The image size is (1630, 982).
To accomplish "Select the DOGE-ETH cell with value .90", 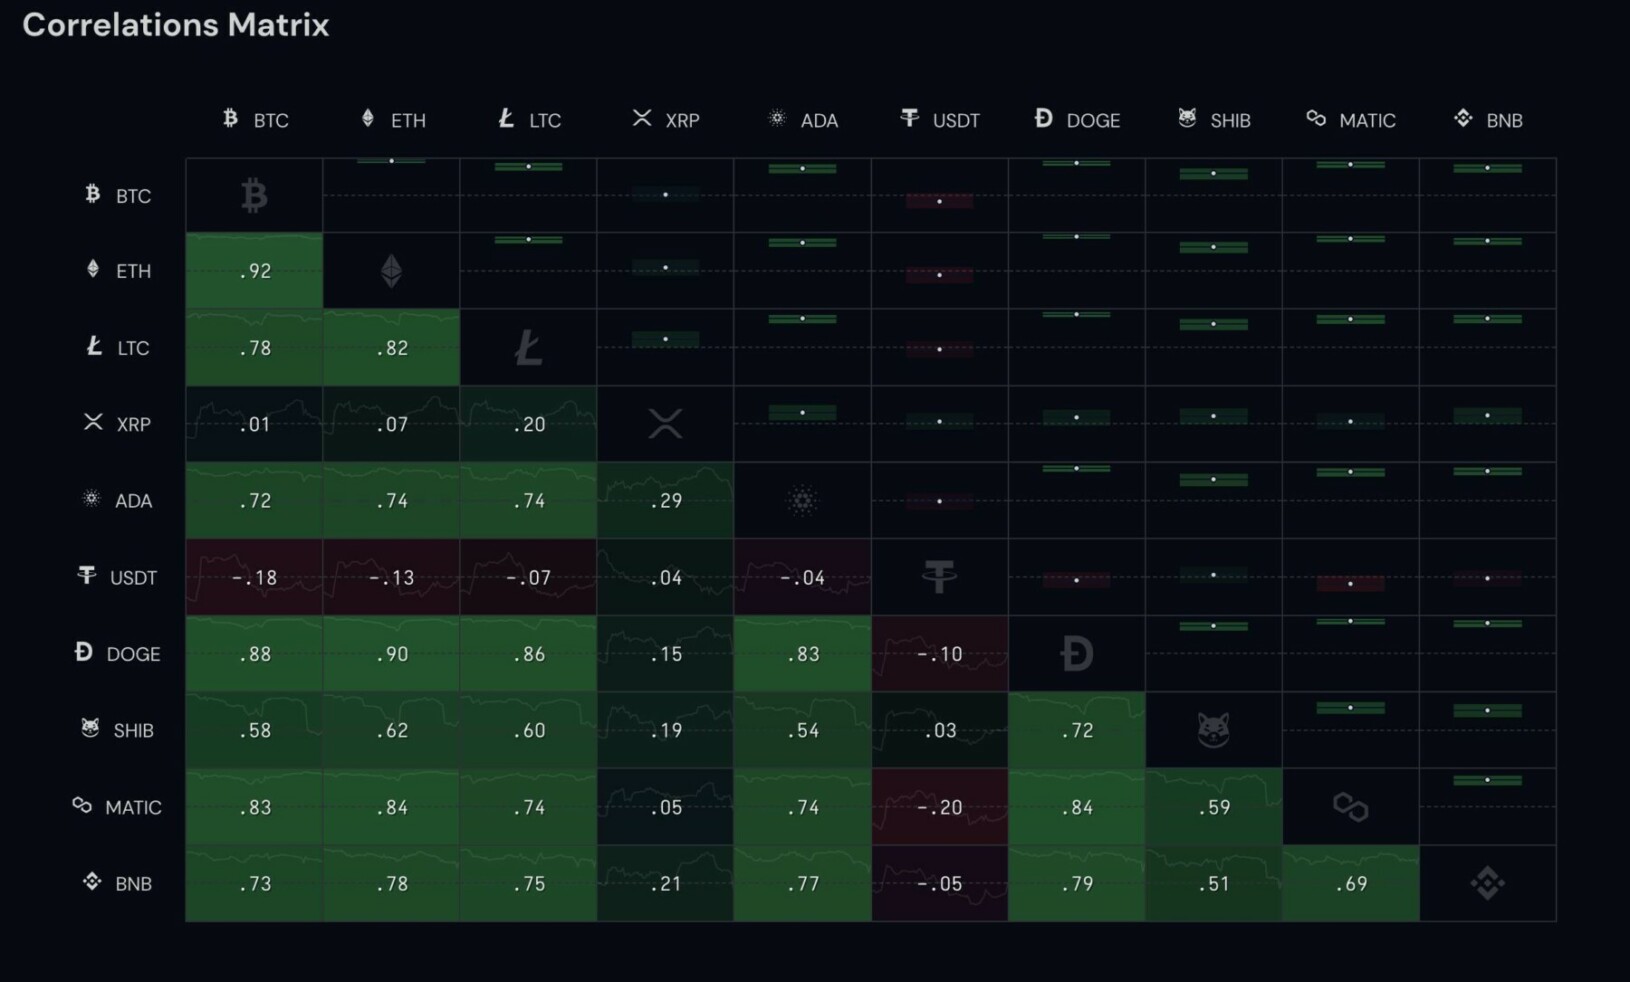I will click(391, 653).
